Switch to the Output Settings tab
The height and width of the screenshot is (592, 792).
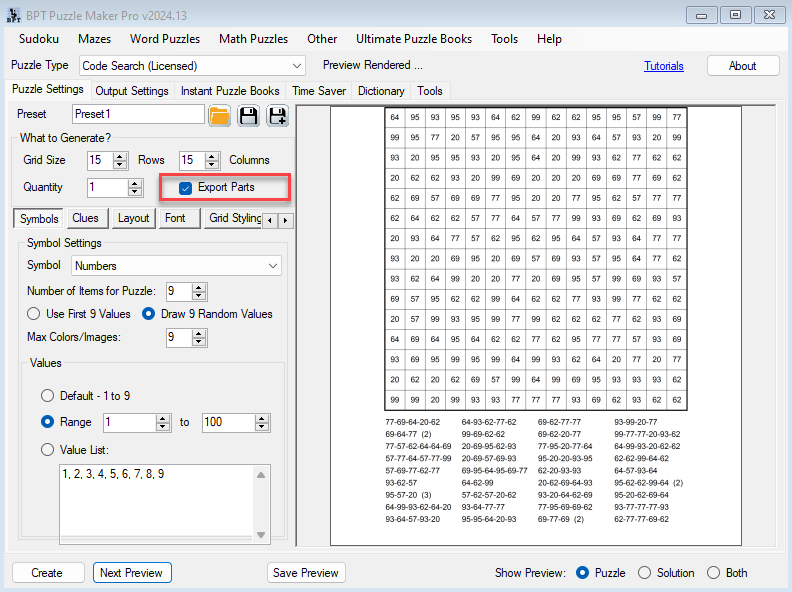click(x=132, y=91)
